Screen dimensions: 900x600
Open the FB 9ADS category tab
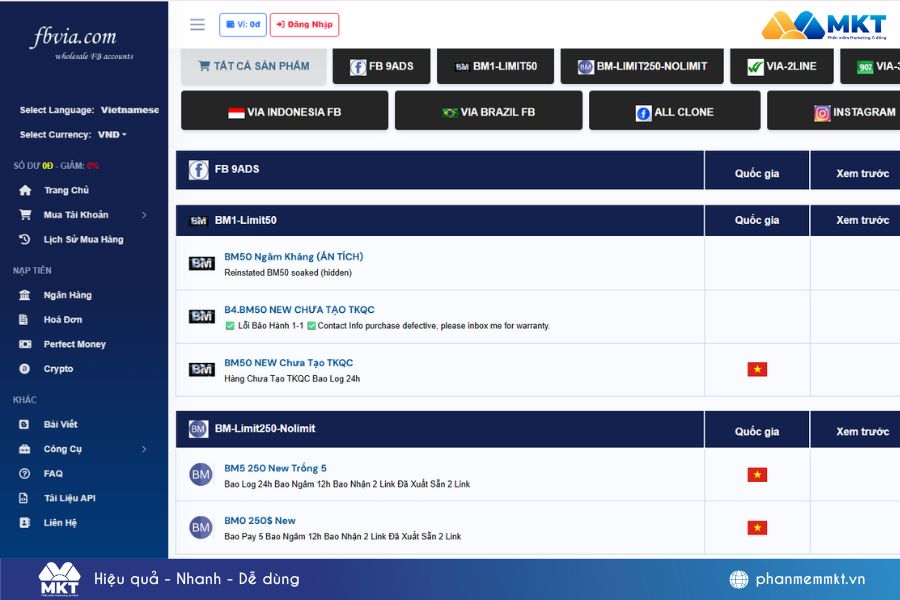click(382, 66)
